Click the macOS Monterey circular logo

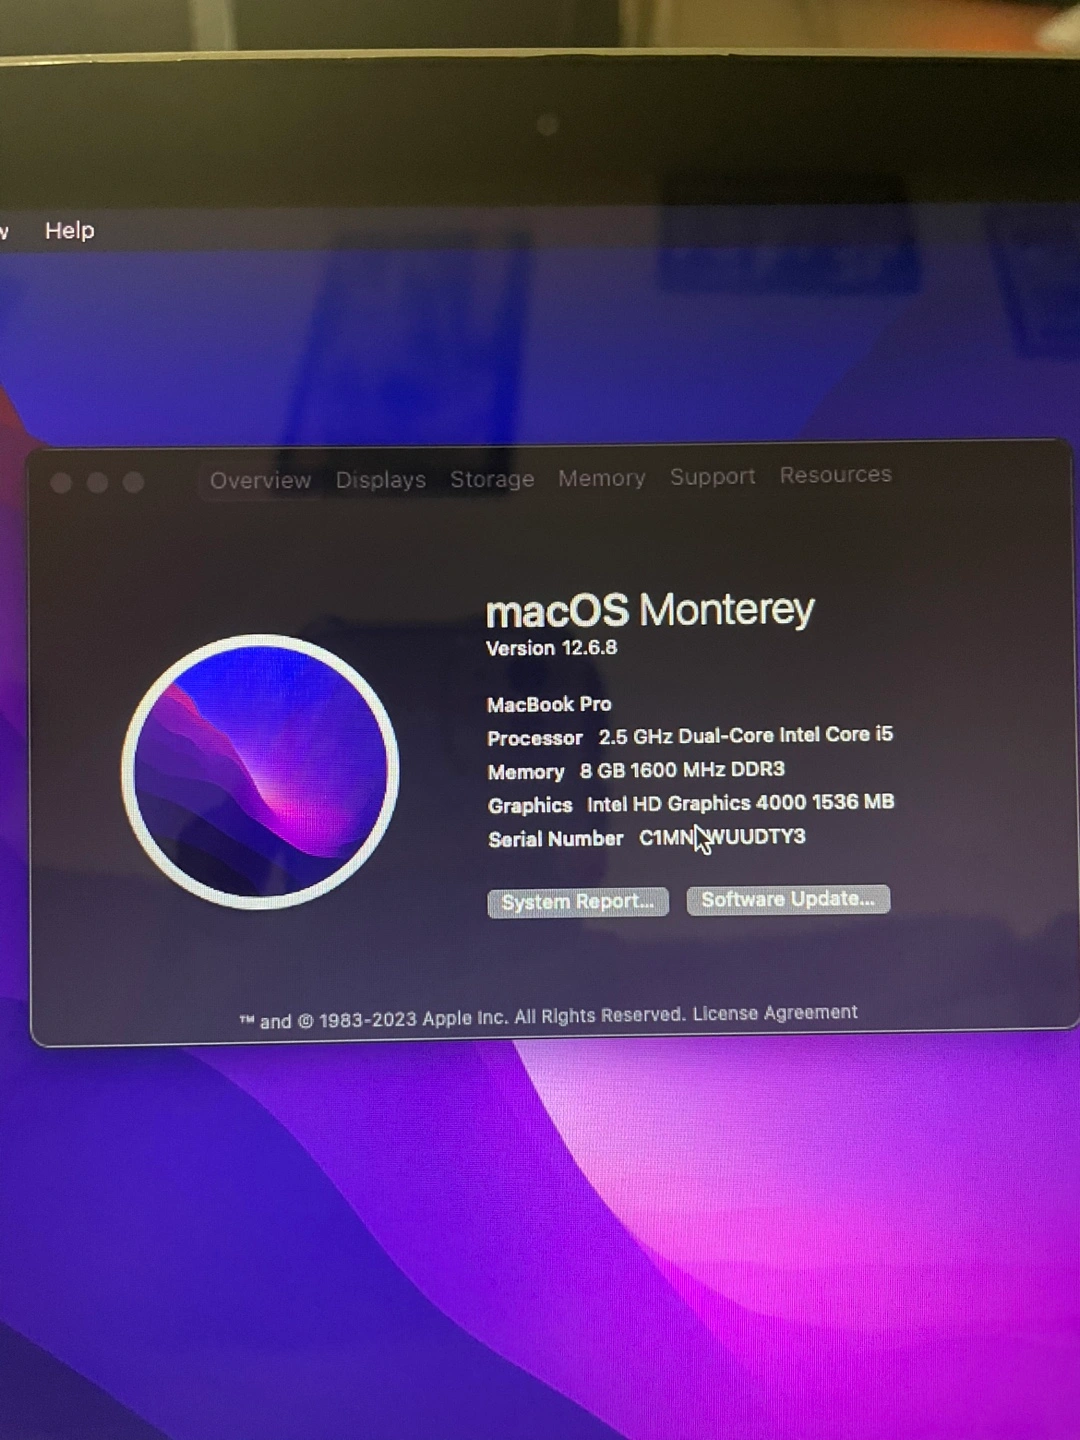point(261,771)
